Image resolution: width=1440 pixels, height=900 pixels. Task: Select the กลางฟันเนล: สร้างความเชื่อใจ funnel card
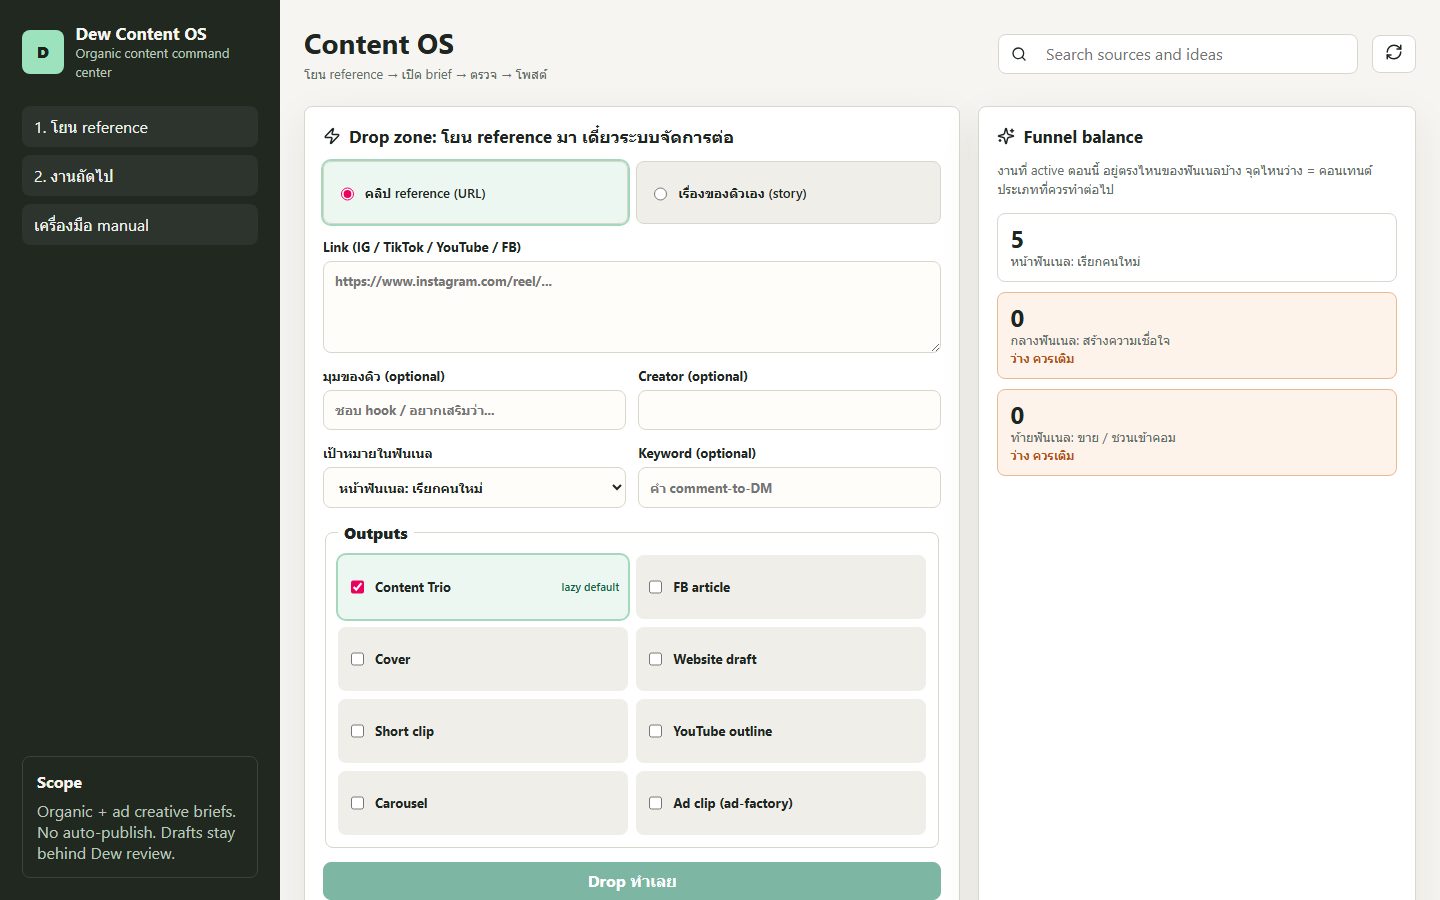(x=1197, y=336)
